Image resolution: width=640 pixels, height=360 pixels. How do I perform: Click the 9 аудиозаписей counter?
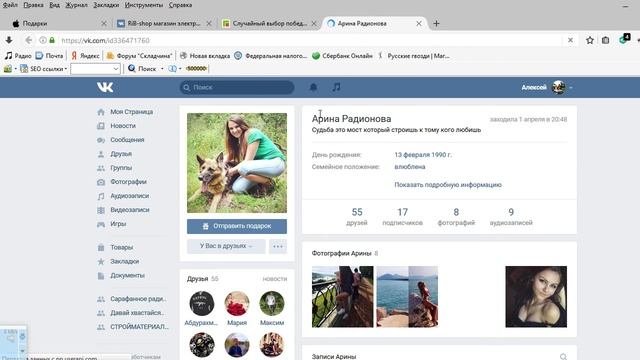pyautogui.click(x=511, y=216)
